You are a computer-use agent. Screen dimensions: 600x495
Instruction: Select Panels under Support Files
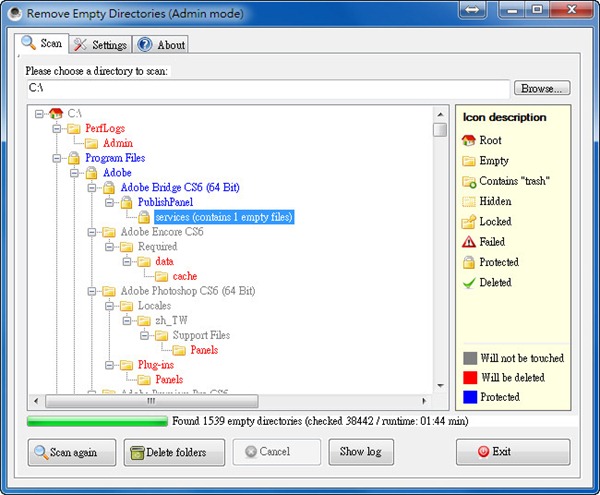(x=204, y=350)
